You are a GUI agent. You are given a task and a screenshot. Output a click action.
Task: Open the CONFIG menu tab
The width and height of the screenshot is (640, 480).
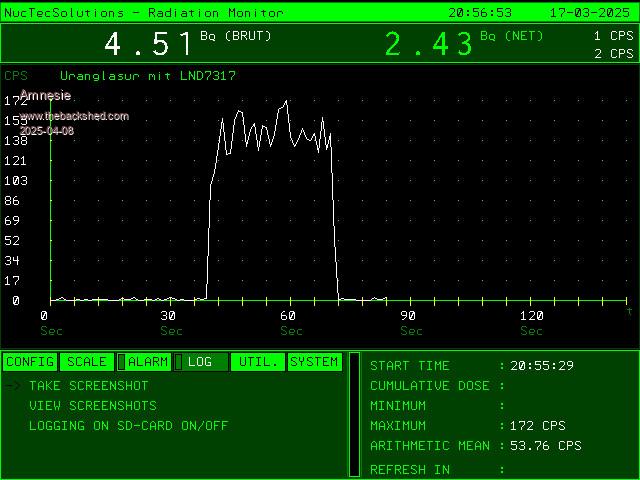click(30, 362)
